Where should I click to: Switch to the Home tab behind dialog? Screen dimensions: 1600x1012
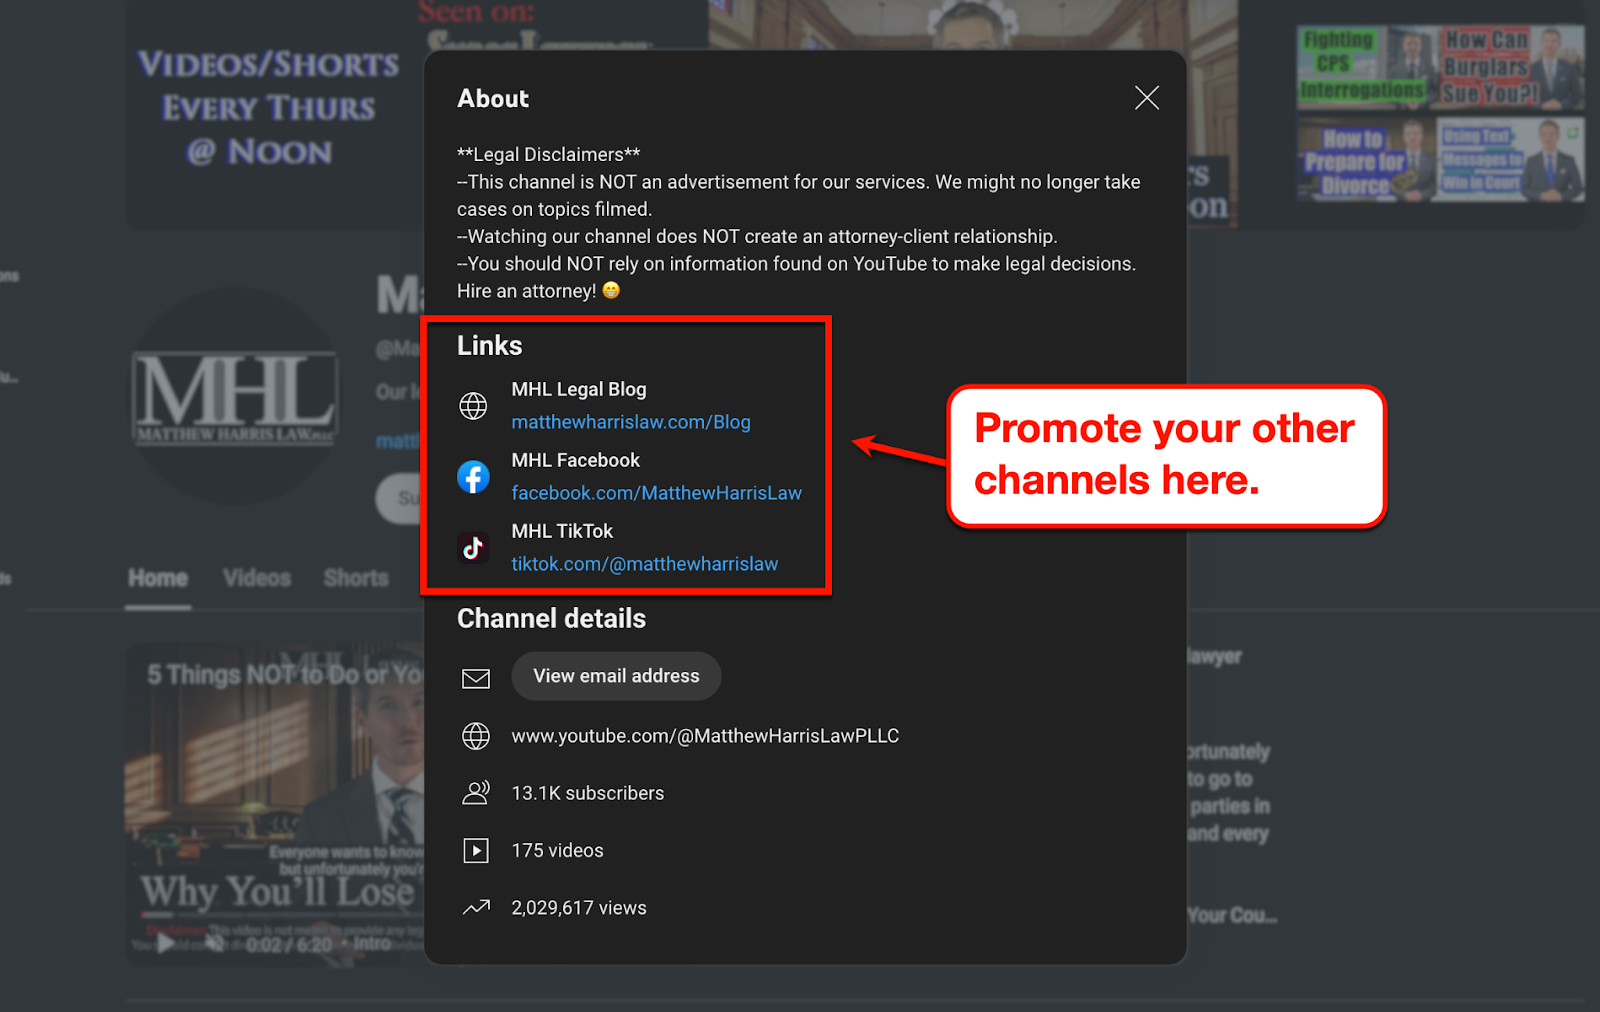pyautogui.click(x=158, y=578)
